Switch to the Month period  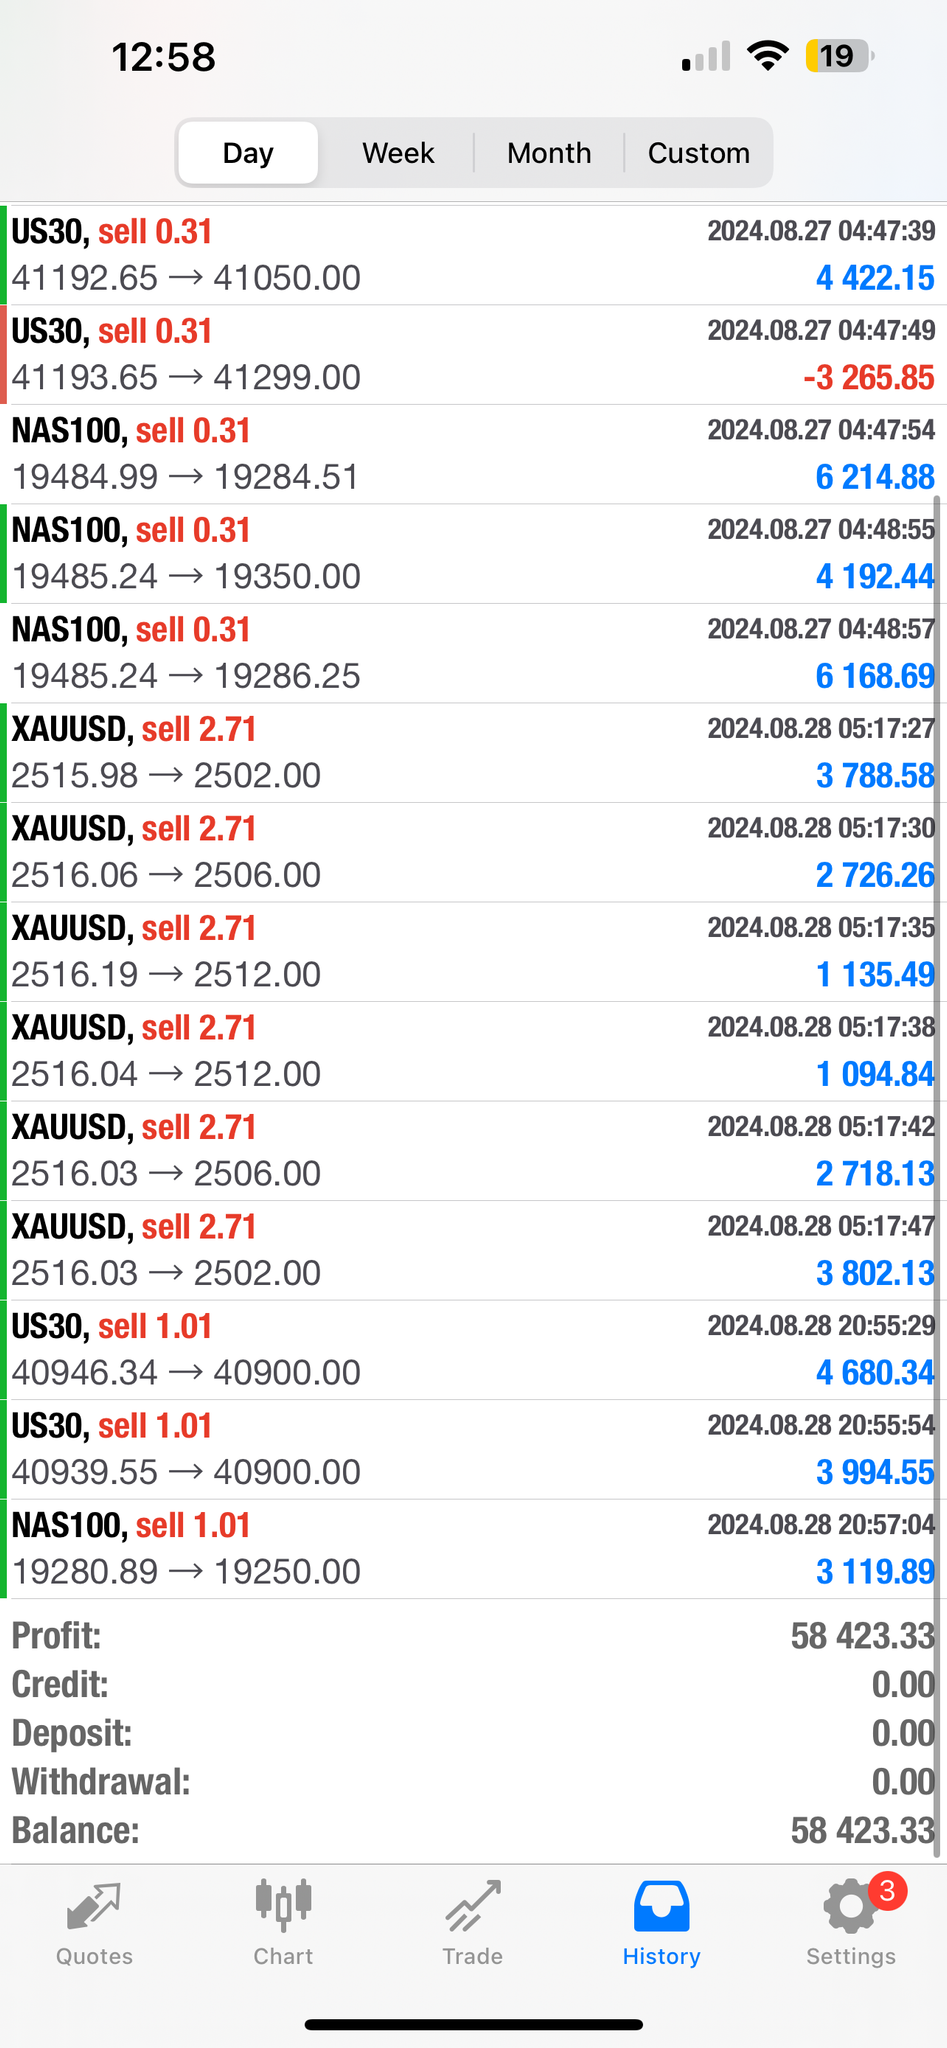pos(549,153)
